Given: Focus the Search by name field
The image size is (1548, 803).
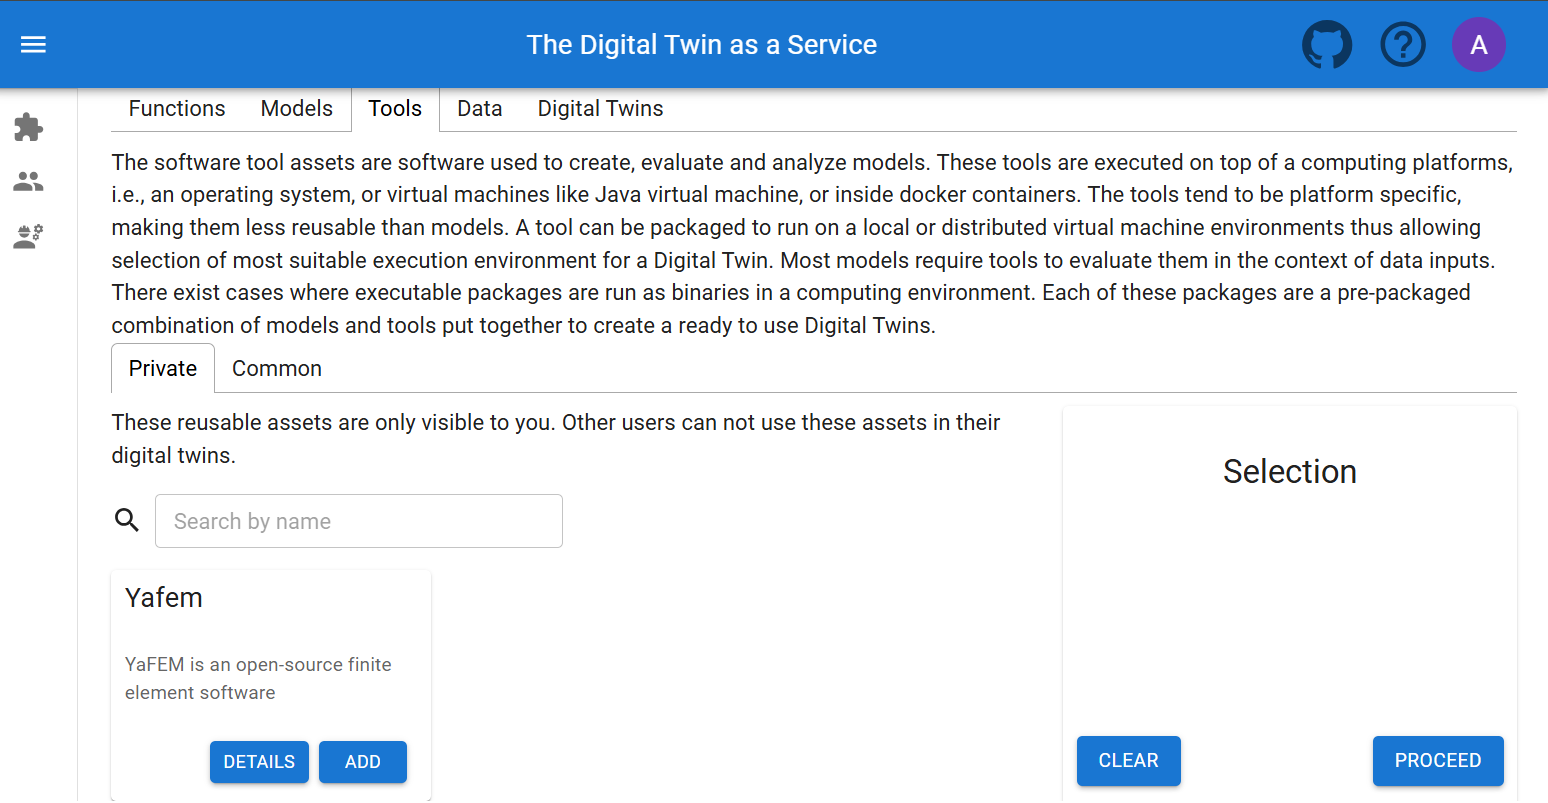Looking at the screenshot, I should coord(359,521).
